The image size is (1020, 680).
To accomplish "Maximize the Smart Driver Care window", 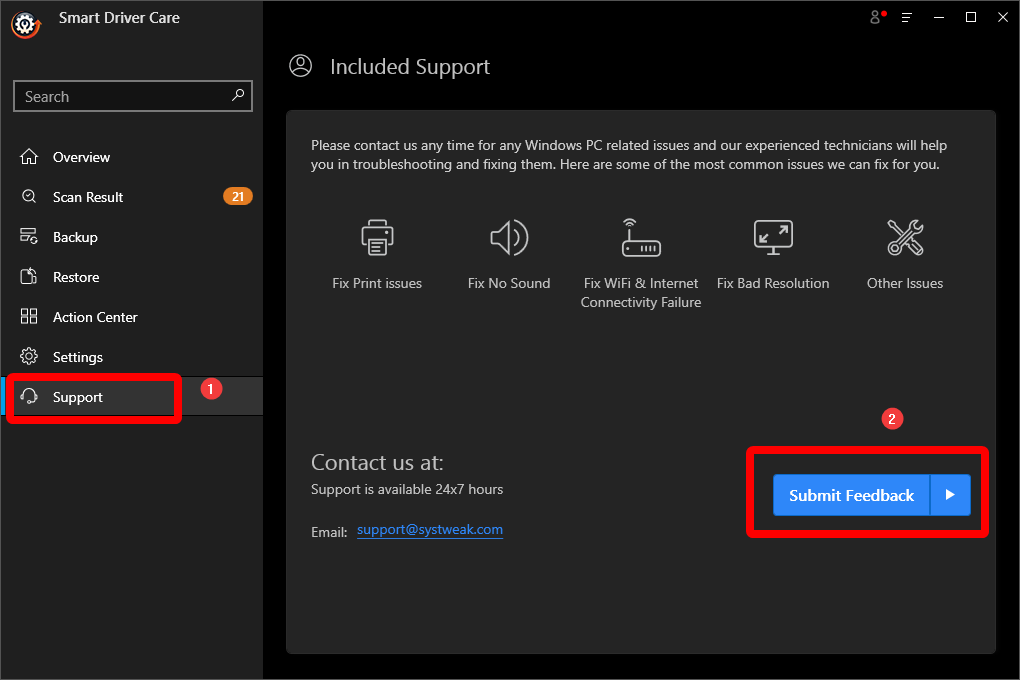I will coord(971,18).
